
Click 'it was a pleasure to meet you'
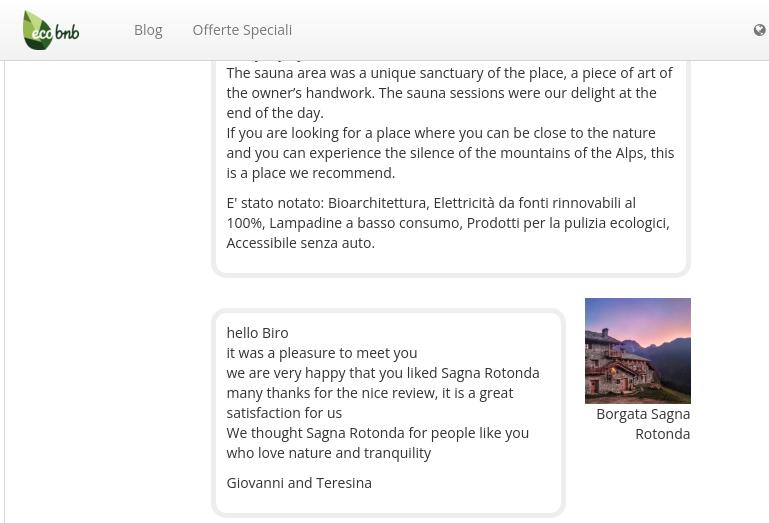click(x=321, y=353)
